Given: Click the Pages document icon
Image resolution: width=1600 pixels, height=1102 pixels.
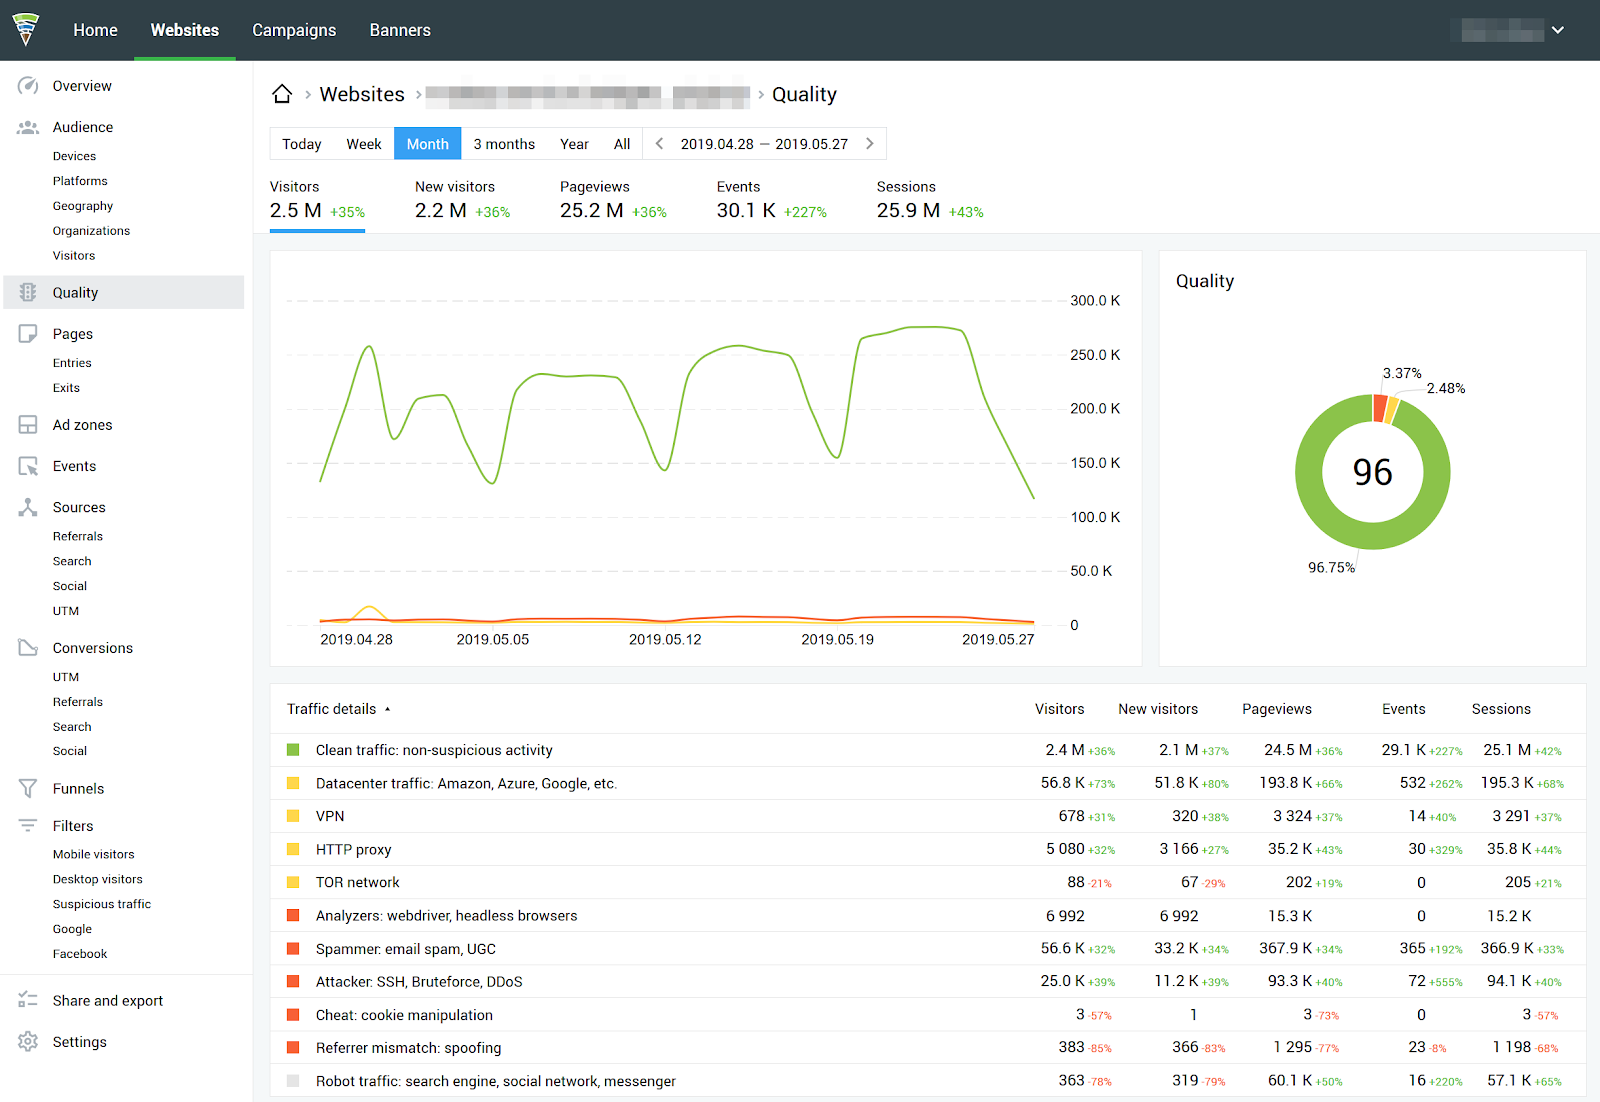Looking at the screenshot, I should point(28,334).
